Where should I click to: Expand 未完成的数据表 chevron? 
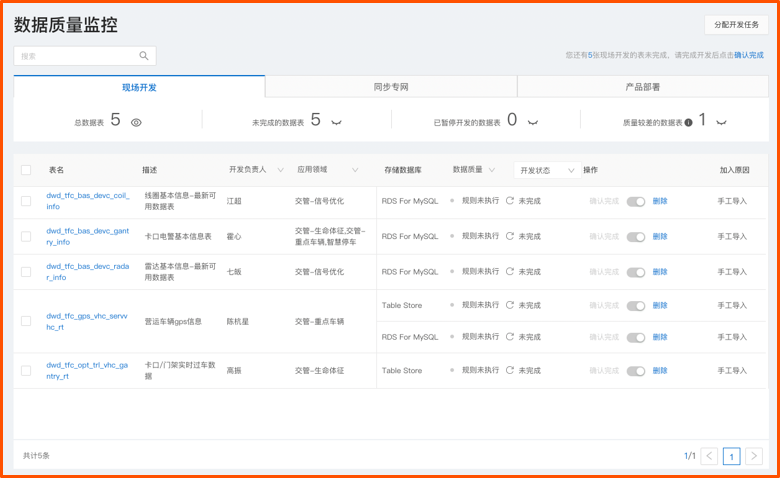click(336, 122)
